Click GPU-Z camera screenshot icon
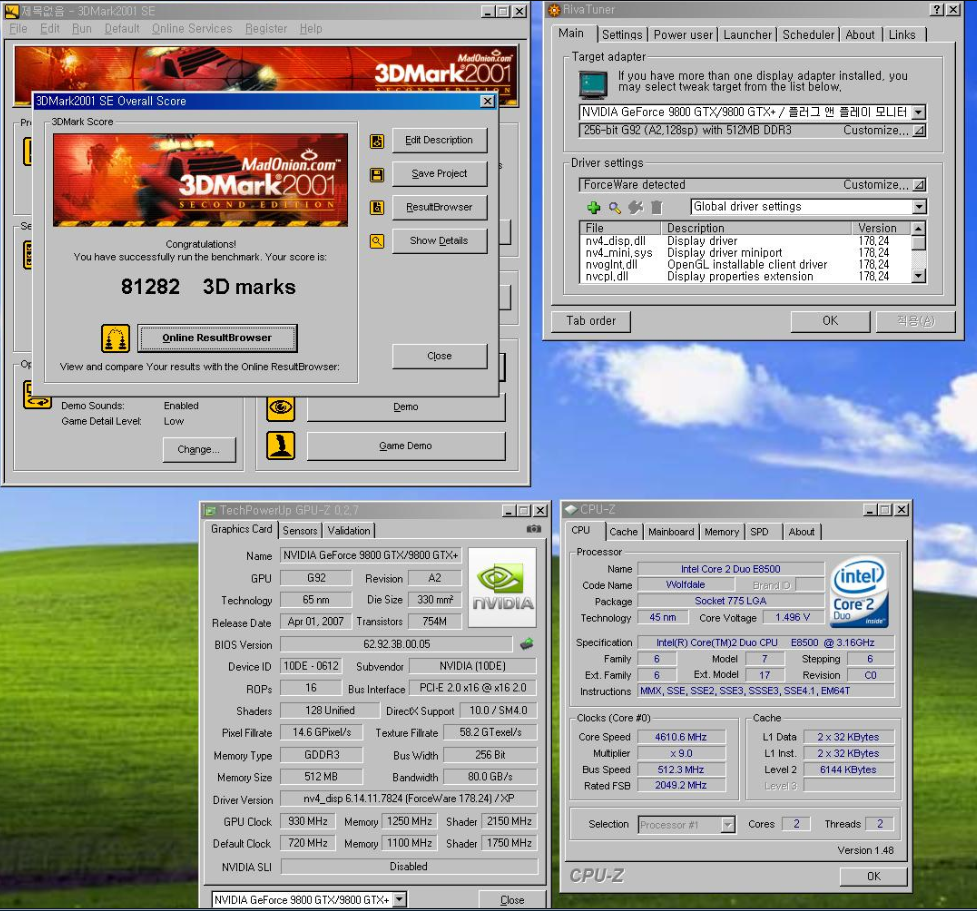 pos(534,529)
